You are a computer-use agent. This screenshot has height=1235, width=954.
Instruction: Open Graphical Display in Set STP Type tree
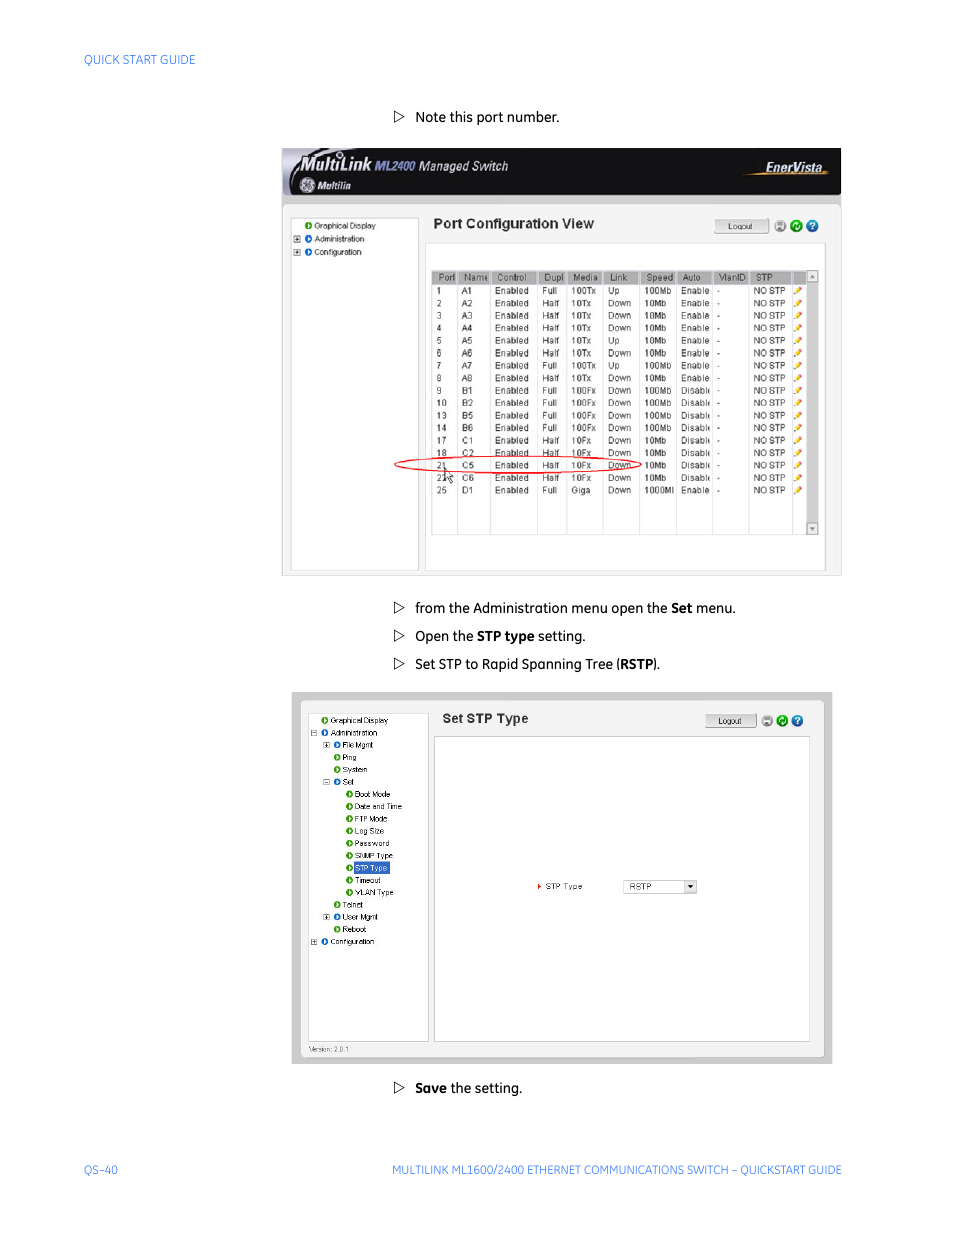click(x=359, y=720)
